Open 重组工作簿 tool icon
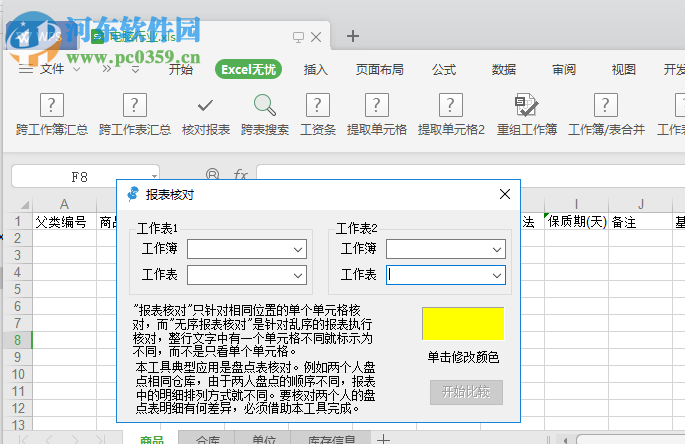This screenshot has width=685, height=444. tap(526, 105)
